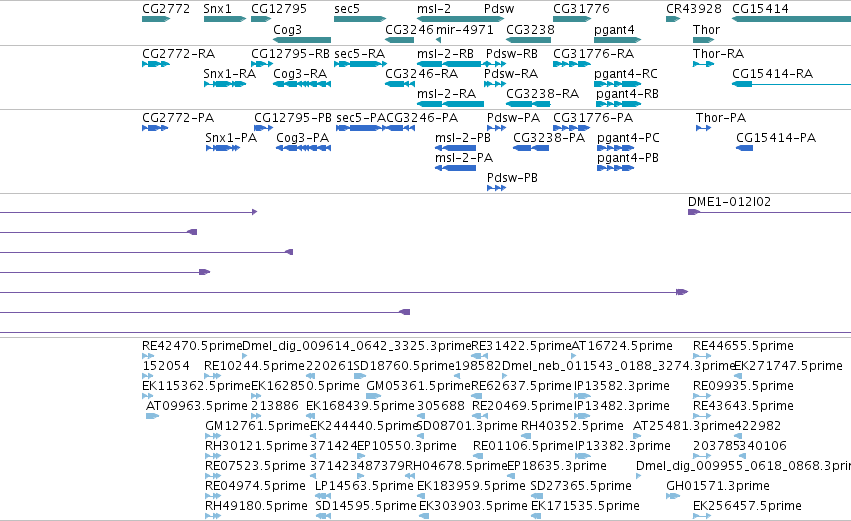
Task: Click transcript CG31776-RA
Action: tap(572, 64)
